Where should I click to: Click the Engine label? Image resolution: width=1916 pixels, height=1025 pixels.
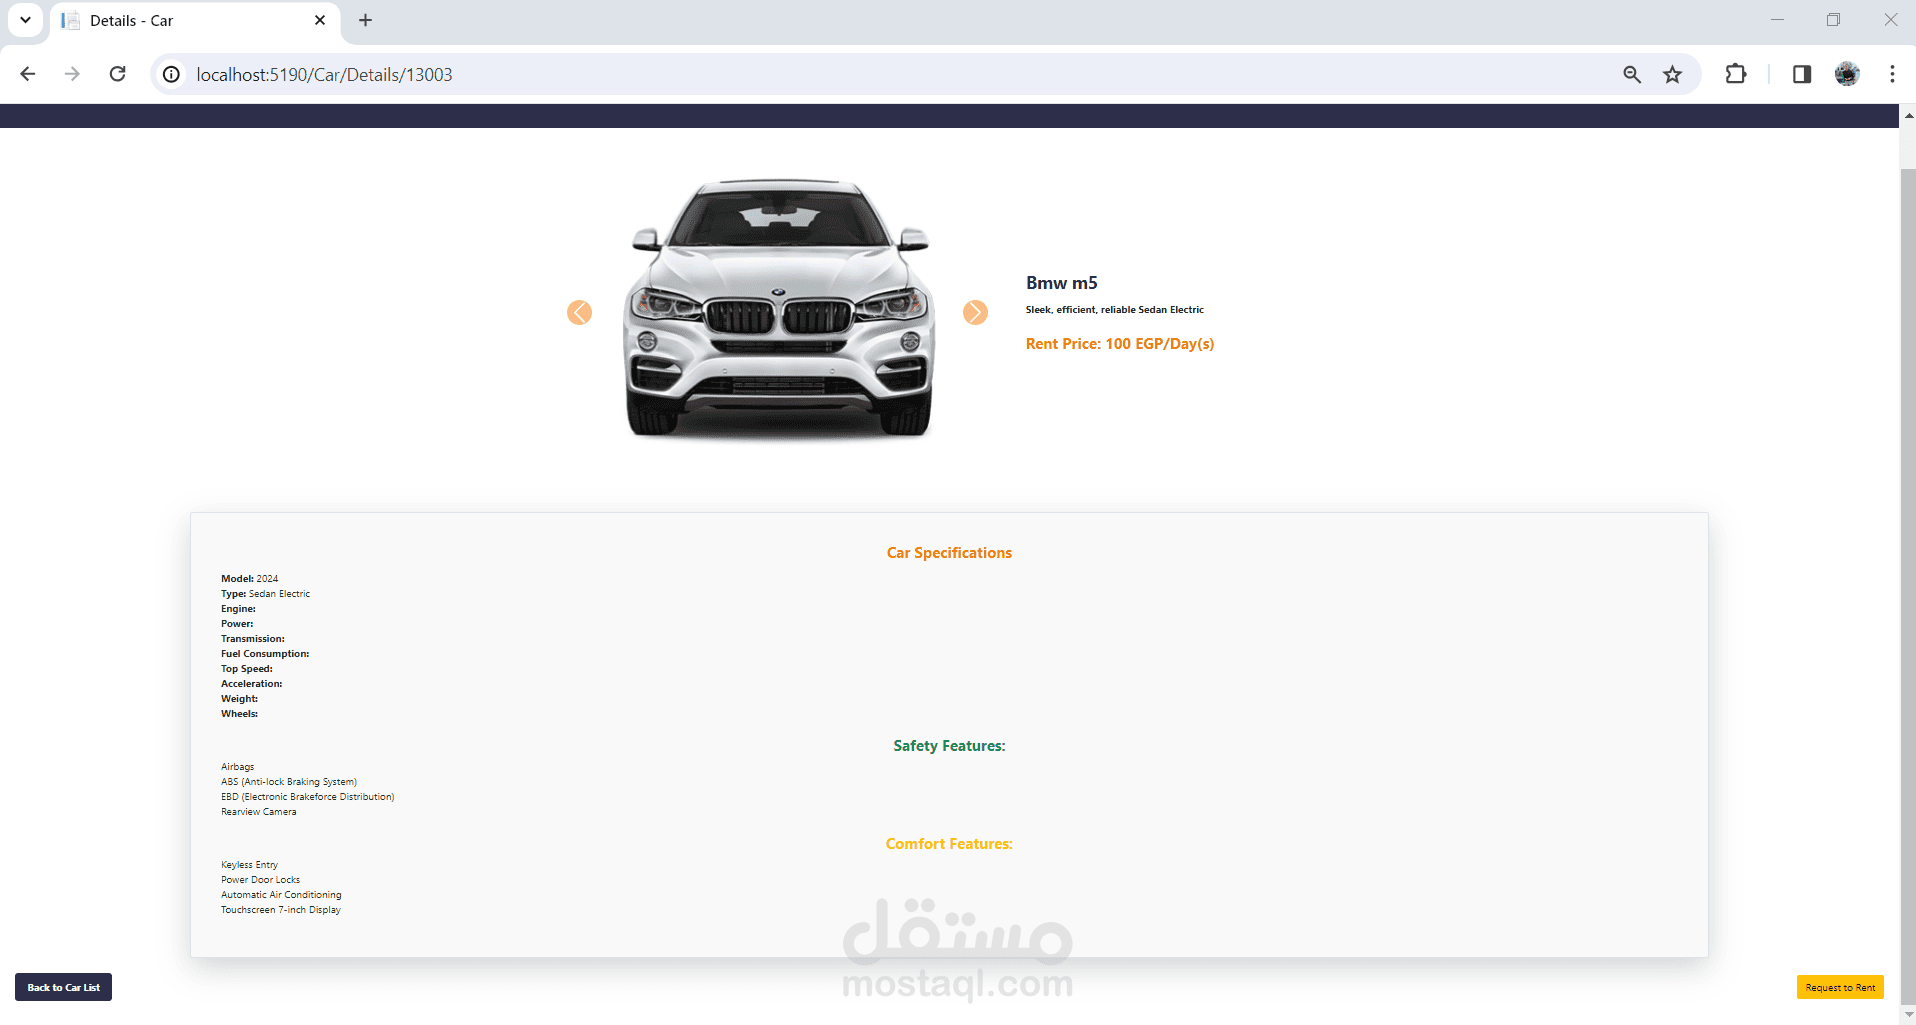click(239, 609)
